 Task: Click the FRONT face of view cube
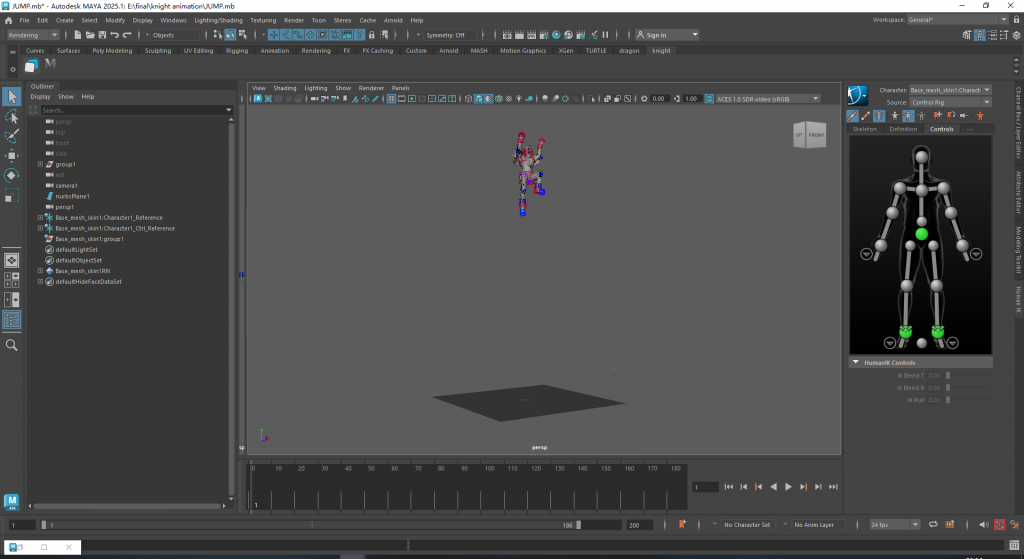pyautogui.click(x=816, y=135)
